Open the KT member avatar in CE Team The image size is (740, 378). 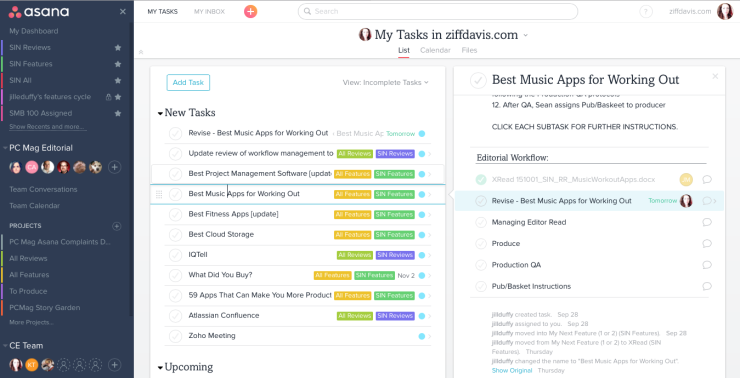click(x=32, y=365)
